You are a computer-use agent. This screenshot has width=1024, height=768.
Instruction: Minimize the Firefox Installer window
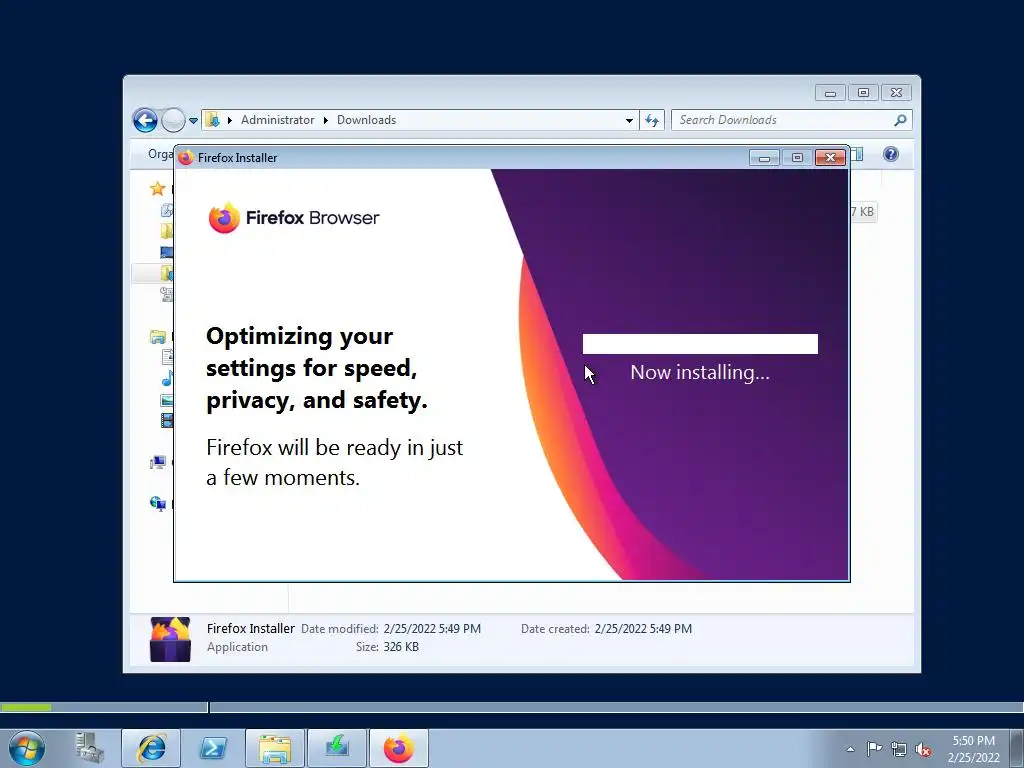pyautogui.click(x=764, y=157)
